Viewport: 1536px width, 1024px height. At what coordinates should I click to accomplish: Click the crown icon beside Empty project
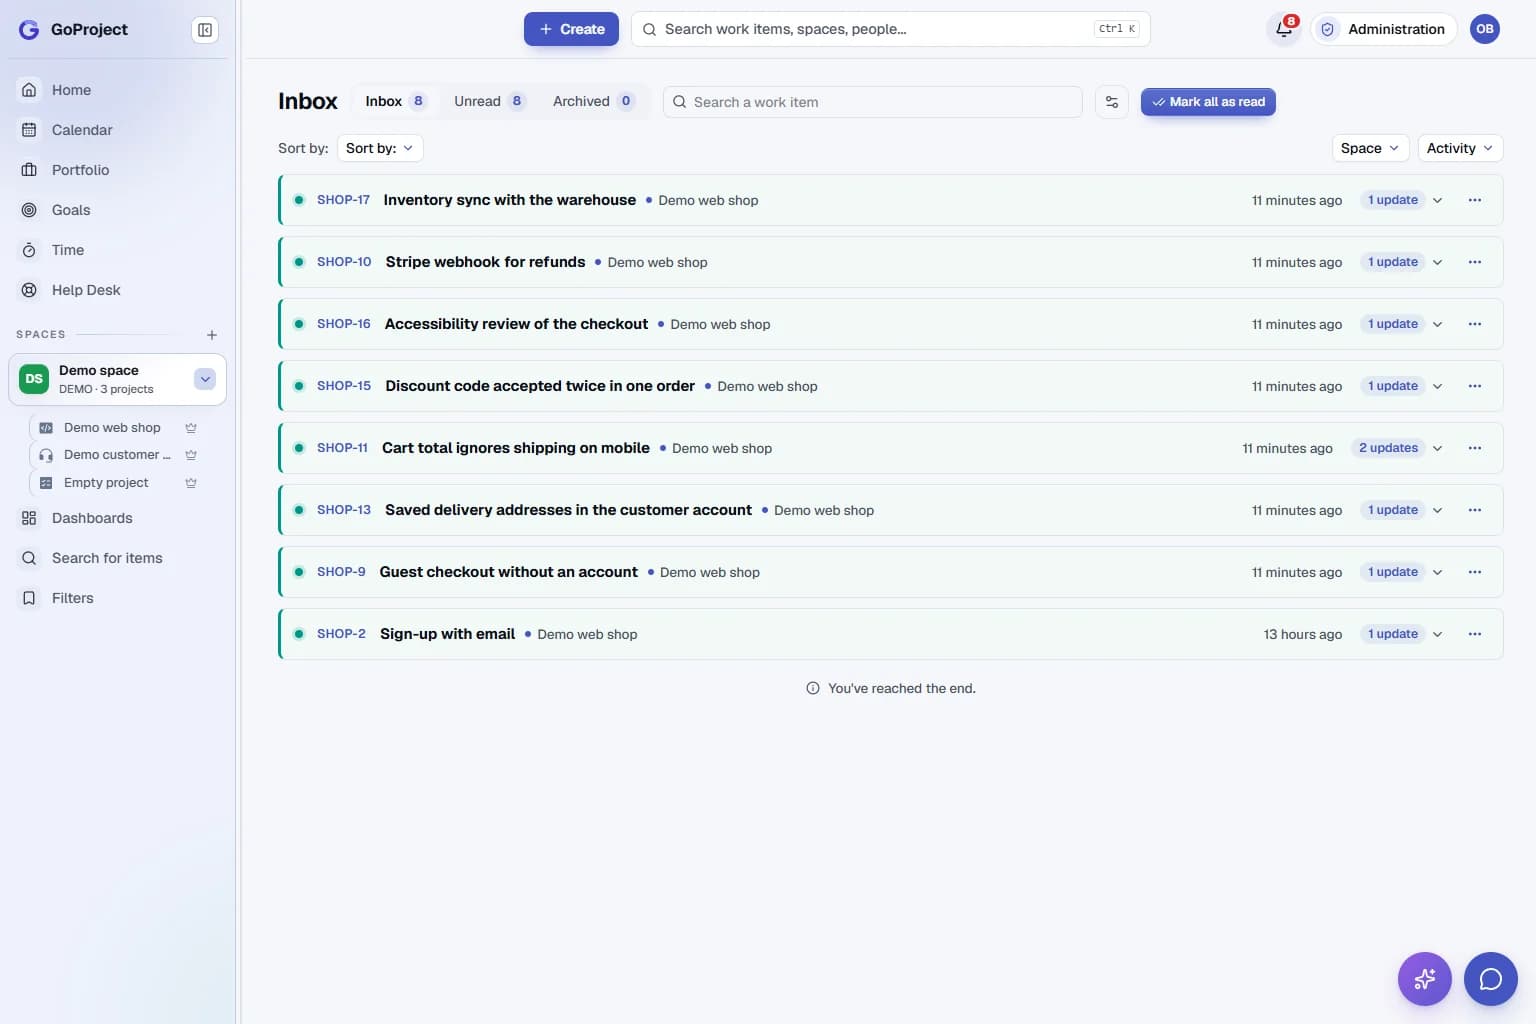point(191,483)
